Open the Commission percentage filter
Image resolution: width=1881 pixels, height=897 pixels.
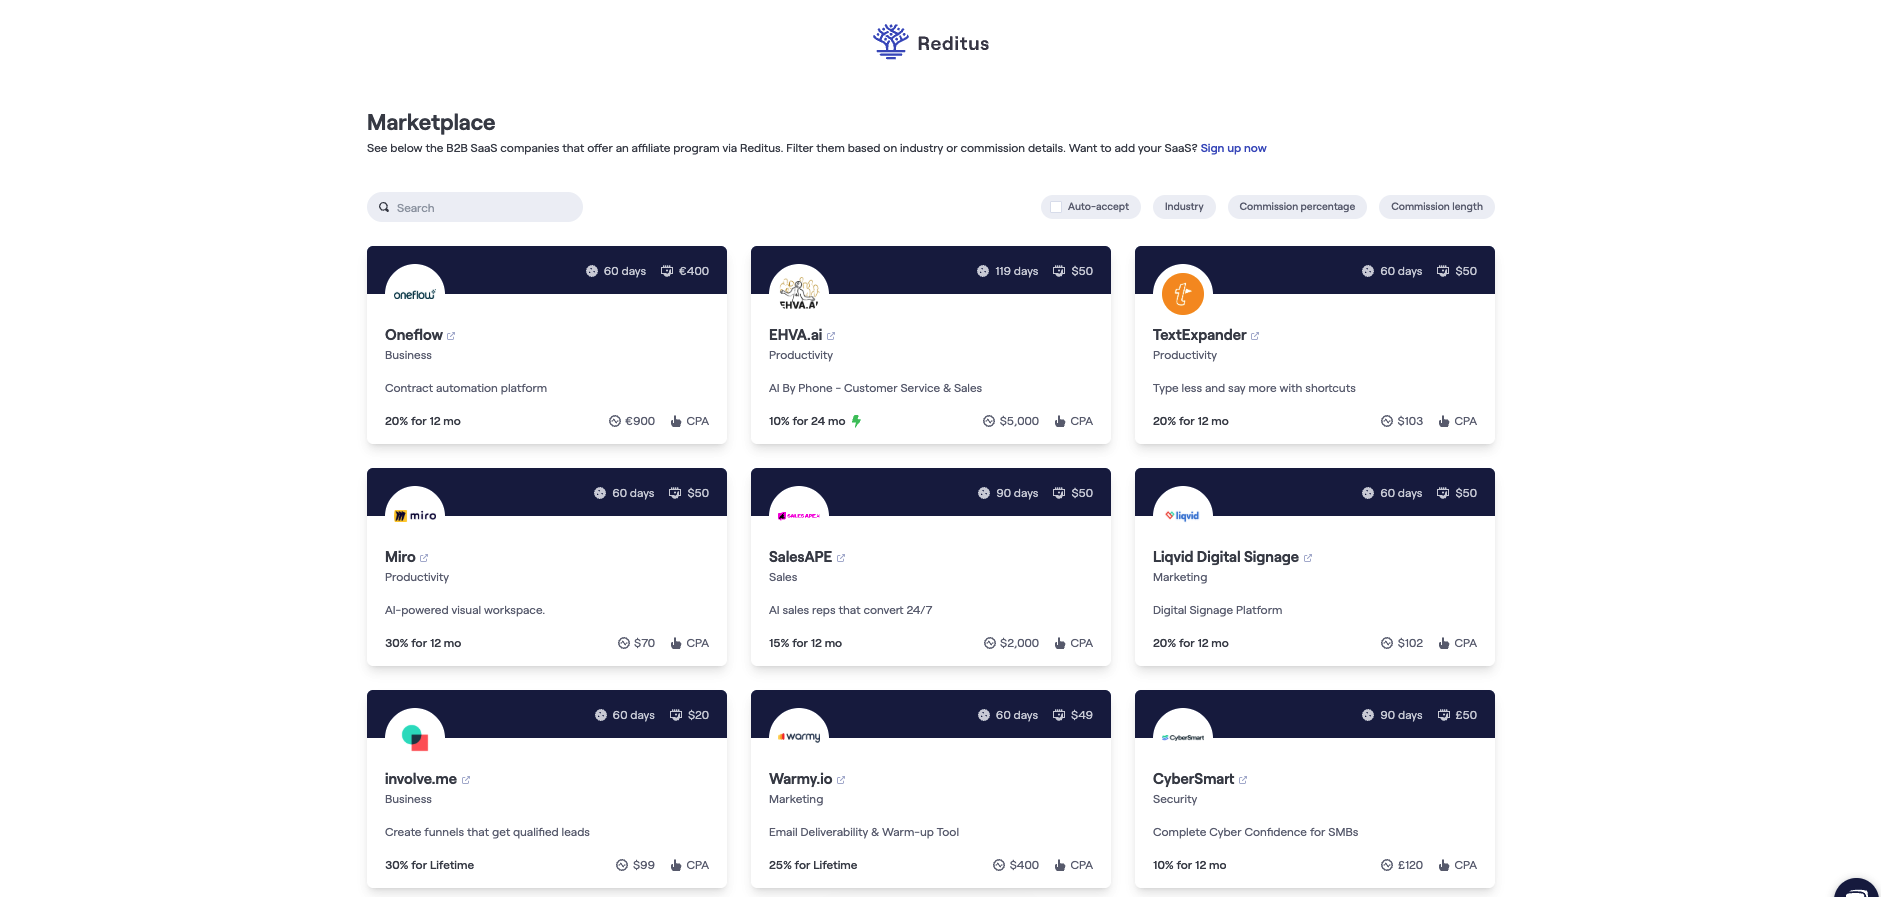(x=1297, y=207)
